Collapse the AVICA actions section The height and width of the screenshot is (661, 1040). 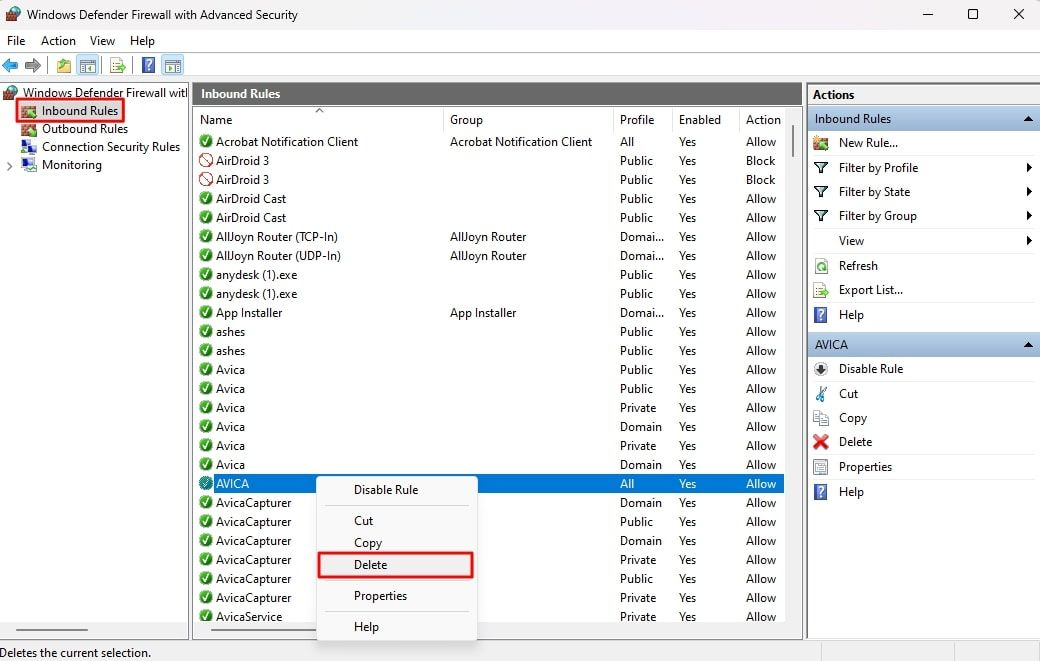click(1028, 345)
